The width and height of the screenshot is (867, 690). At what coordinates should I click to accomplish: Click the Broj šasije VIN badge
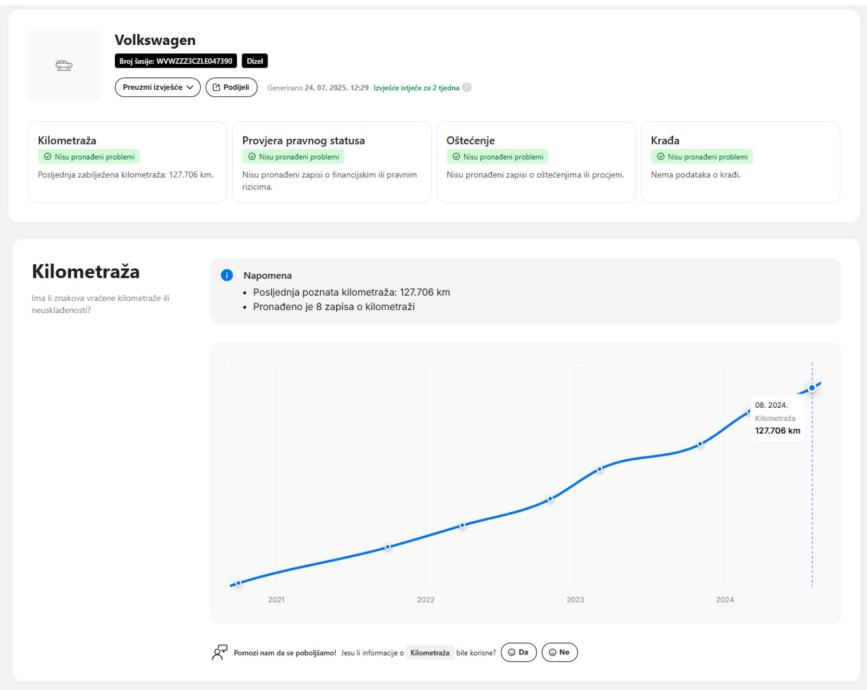(176, 62)
